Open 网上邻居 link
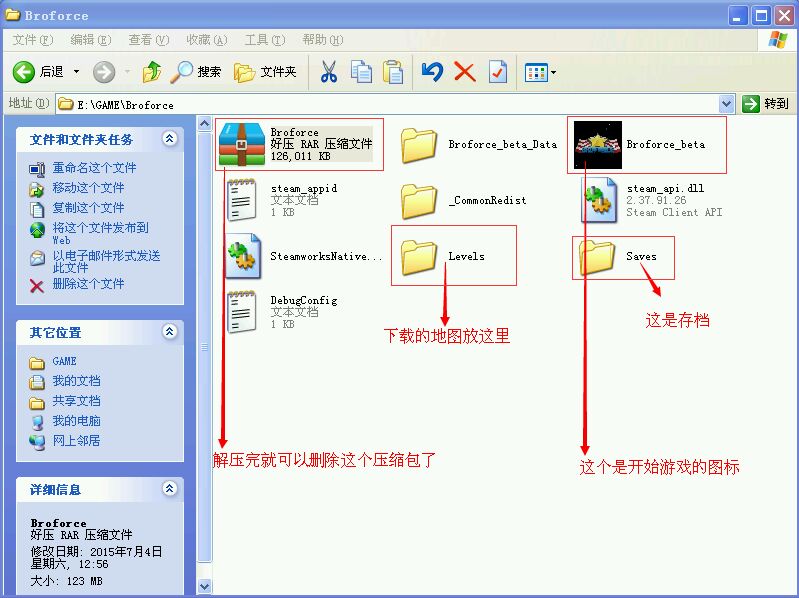Screen dimensions: 799x598 point(76,441)
